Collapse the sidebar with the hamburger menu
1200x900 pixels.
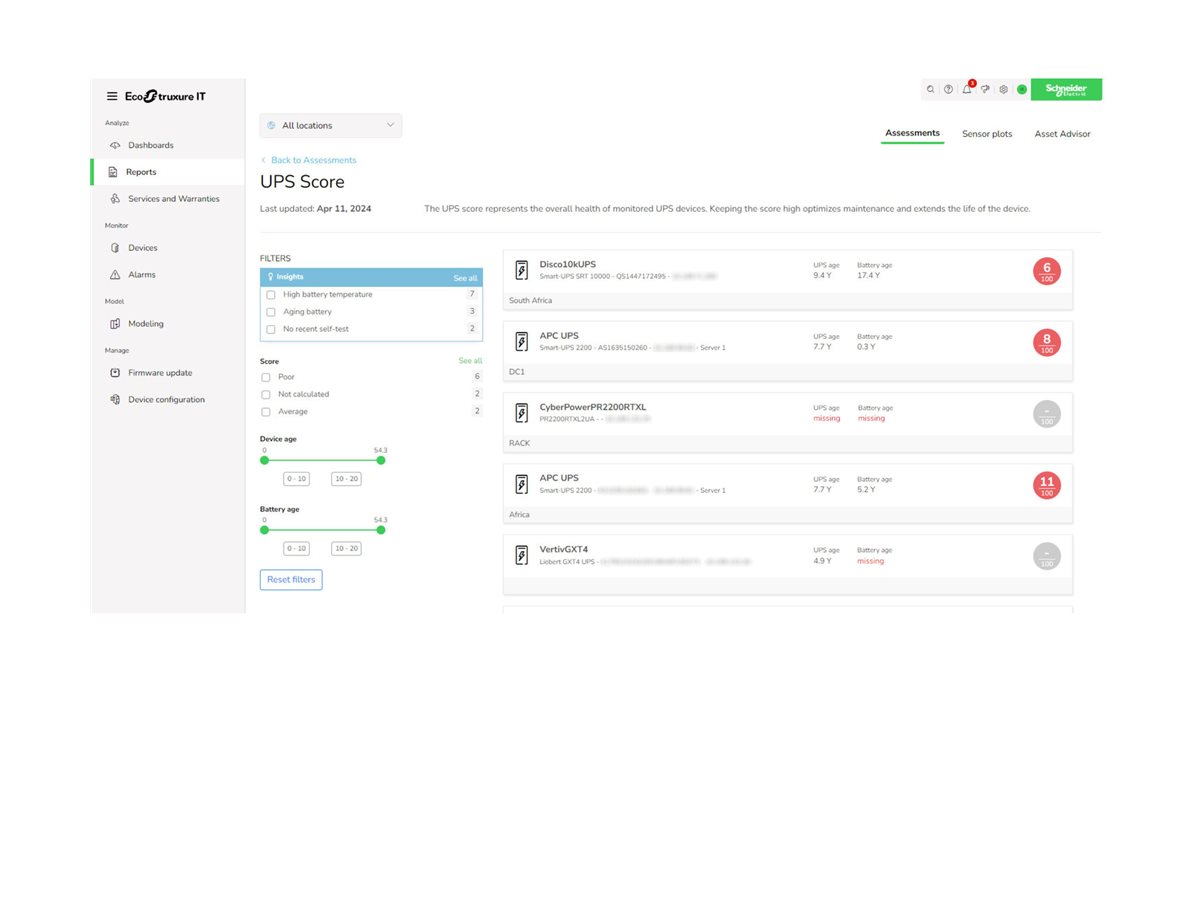point(112,95)
